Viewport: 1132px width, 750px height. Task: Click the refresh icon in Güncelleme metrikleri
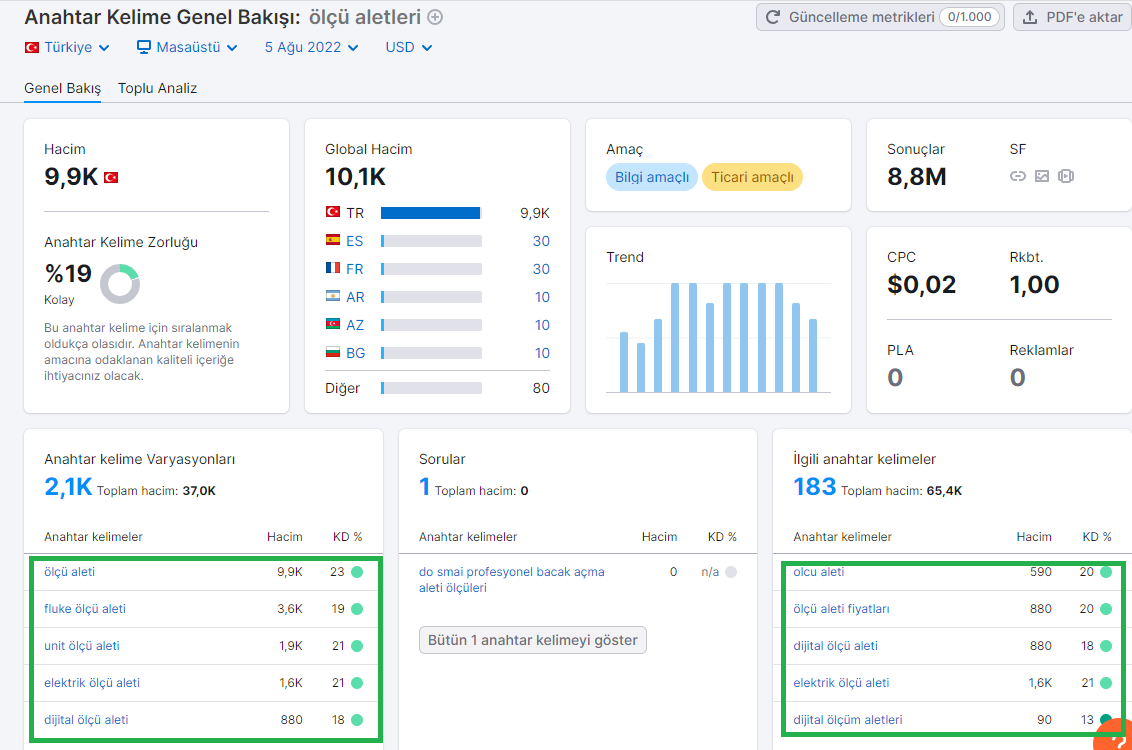click(x=772, y=17)
